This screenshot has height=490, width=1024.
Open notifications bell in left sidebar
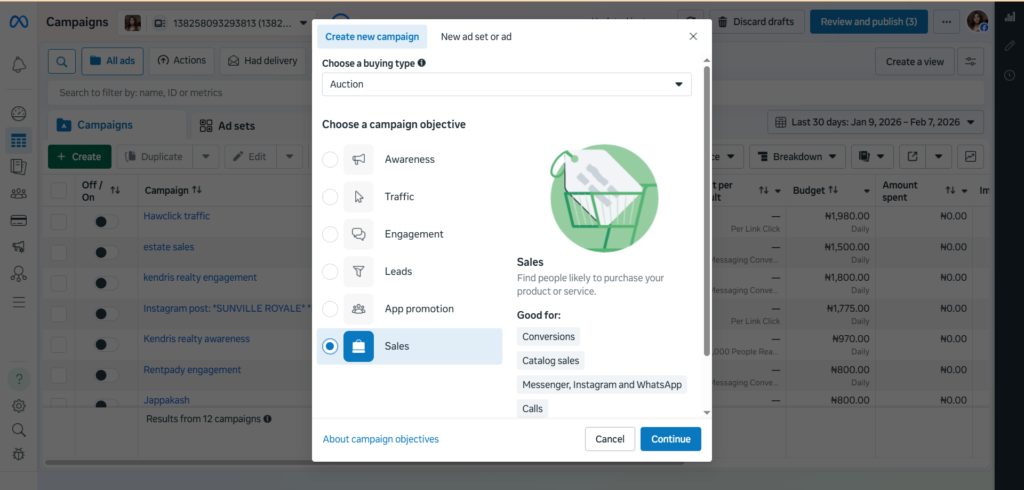coord(19,65)
